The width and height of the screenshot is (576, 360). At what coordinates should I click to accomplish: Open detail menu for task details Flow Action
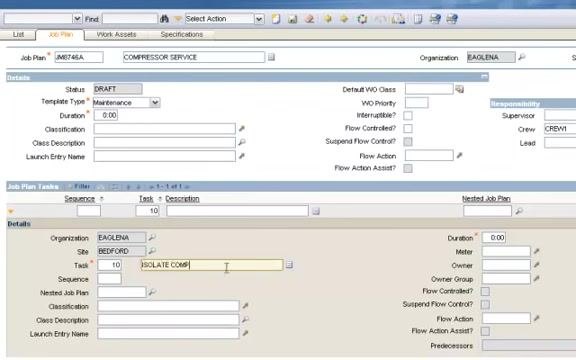tap(536, 318)
